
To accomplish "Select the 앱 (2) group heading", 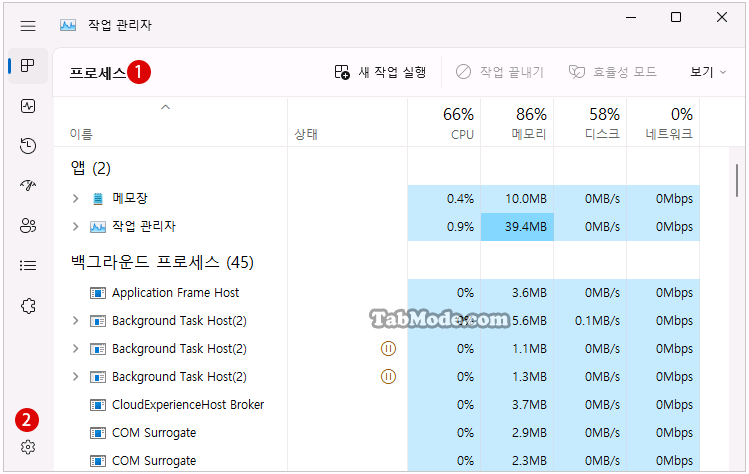I will tap(91, 168).
